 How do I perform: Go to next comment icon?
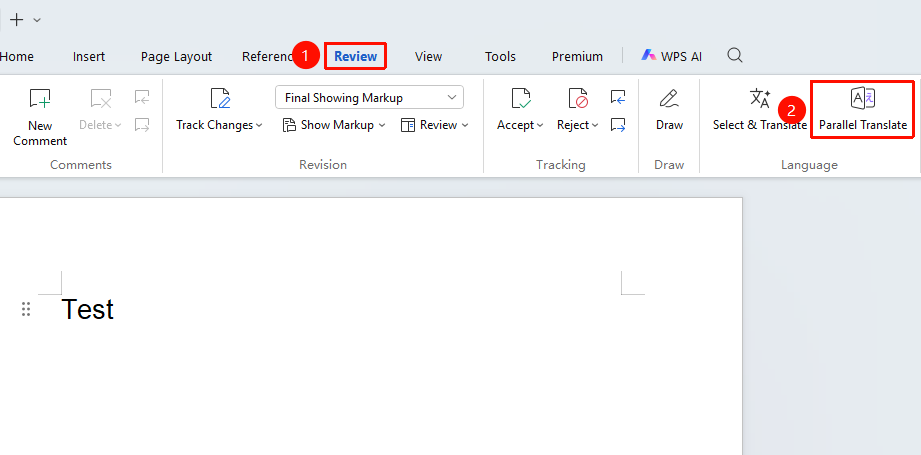pyautogui.click(x=142, y=124)
